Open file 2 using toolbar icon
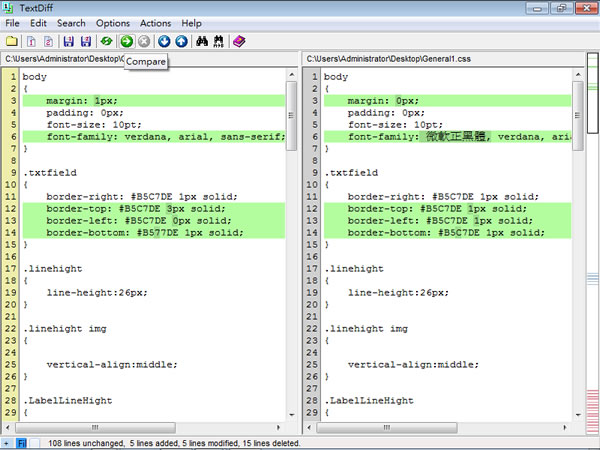This screenshot has width=600, height=450. [x=48, y=41]
